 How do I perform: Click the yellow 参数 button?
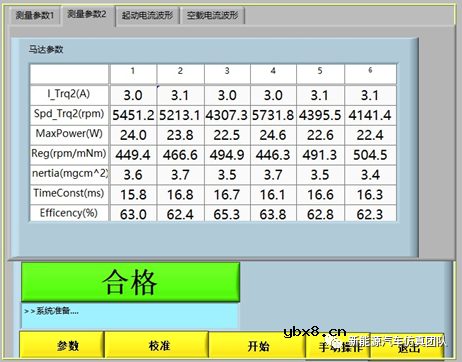[x=62, y=345]
